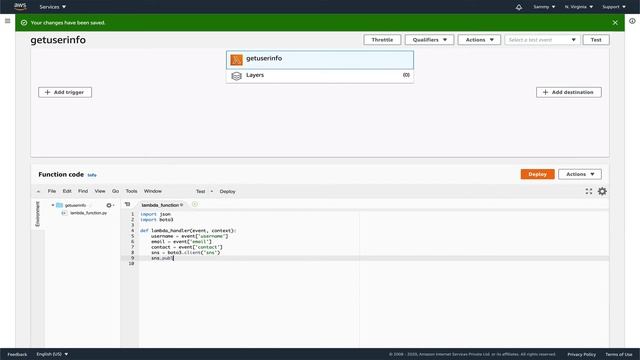Click the top Test button
Screen dimensions: 640x360
click(x=596, y=40)
